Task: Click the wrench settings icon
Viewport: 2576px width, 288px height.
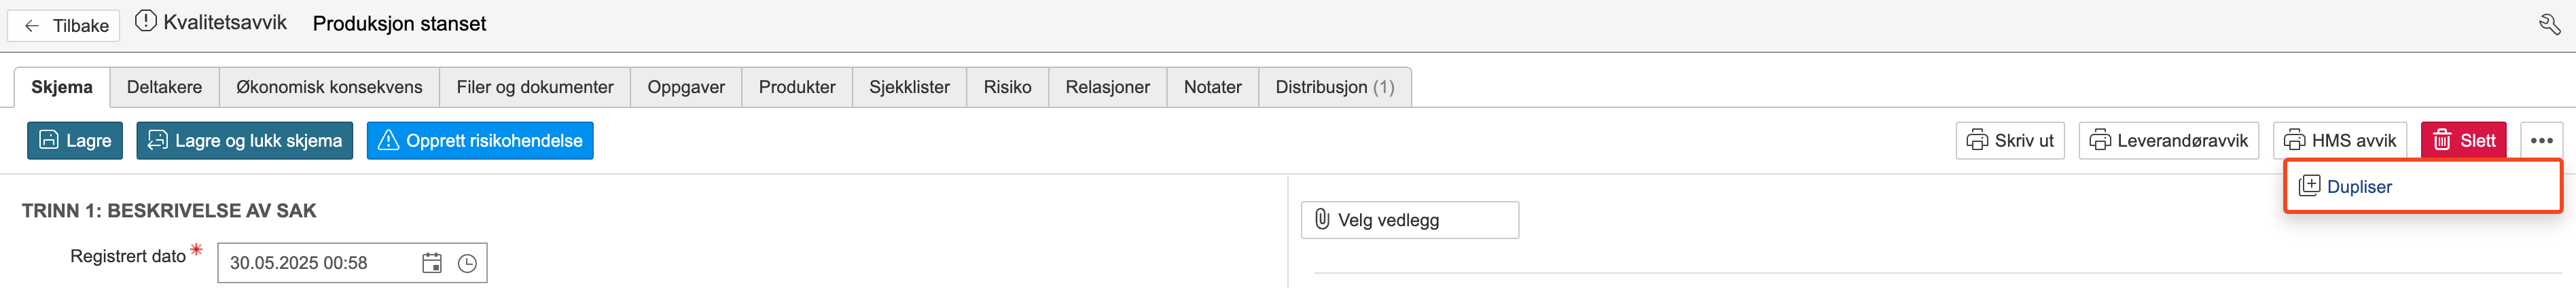Action: (x=2549, y=24)
